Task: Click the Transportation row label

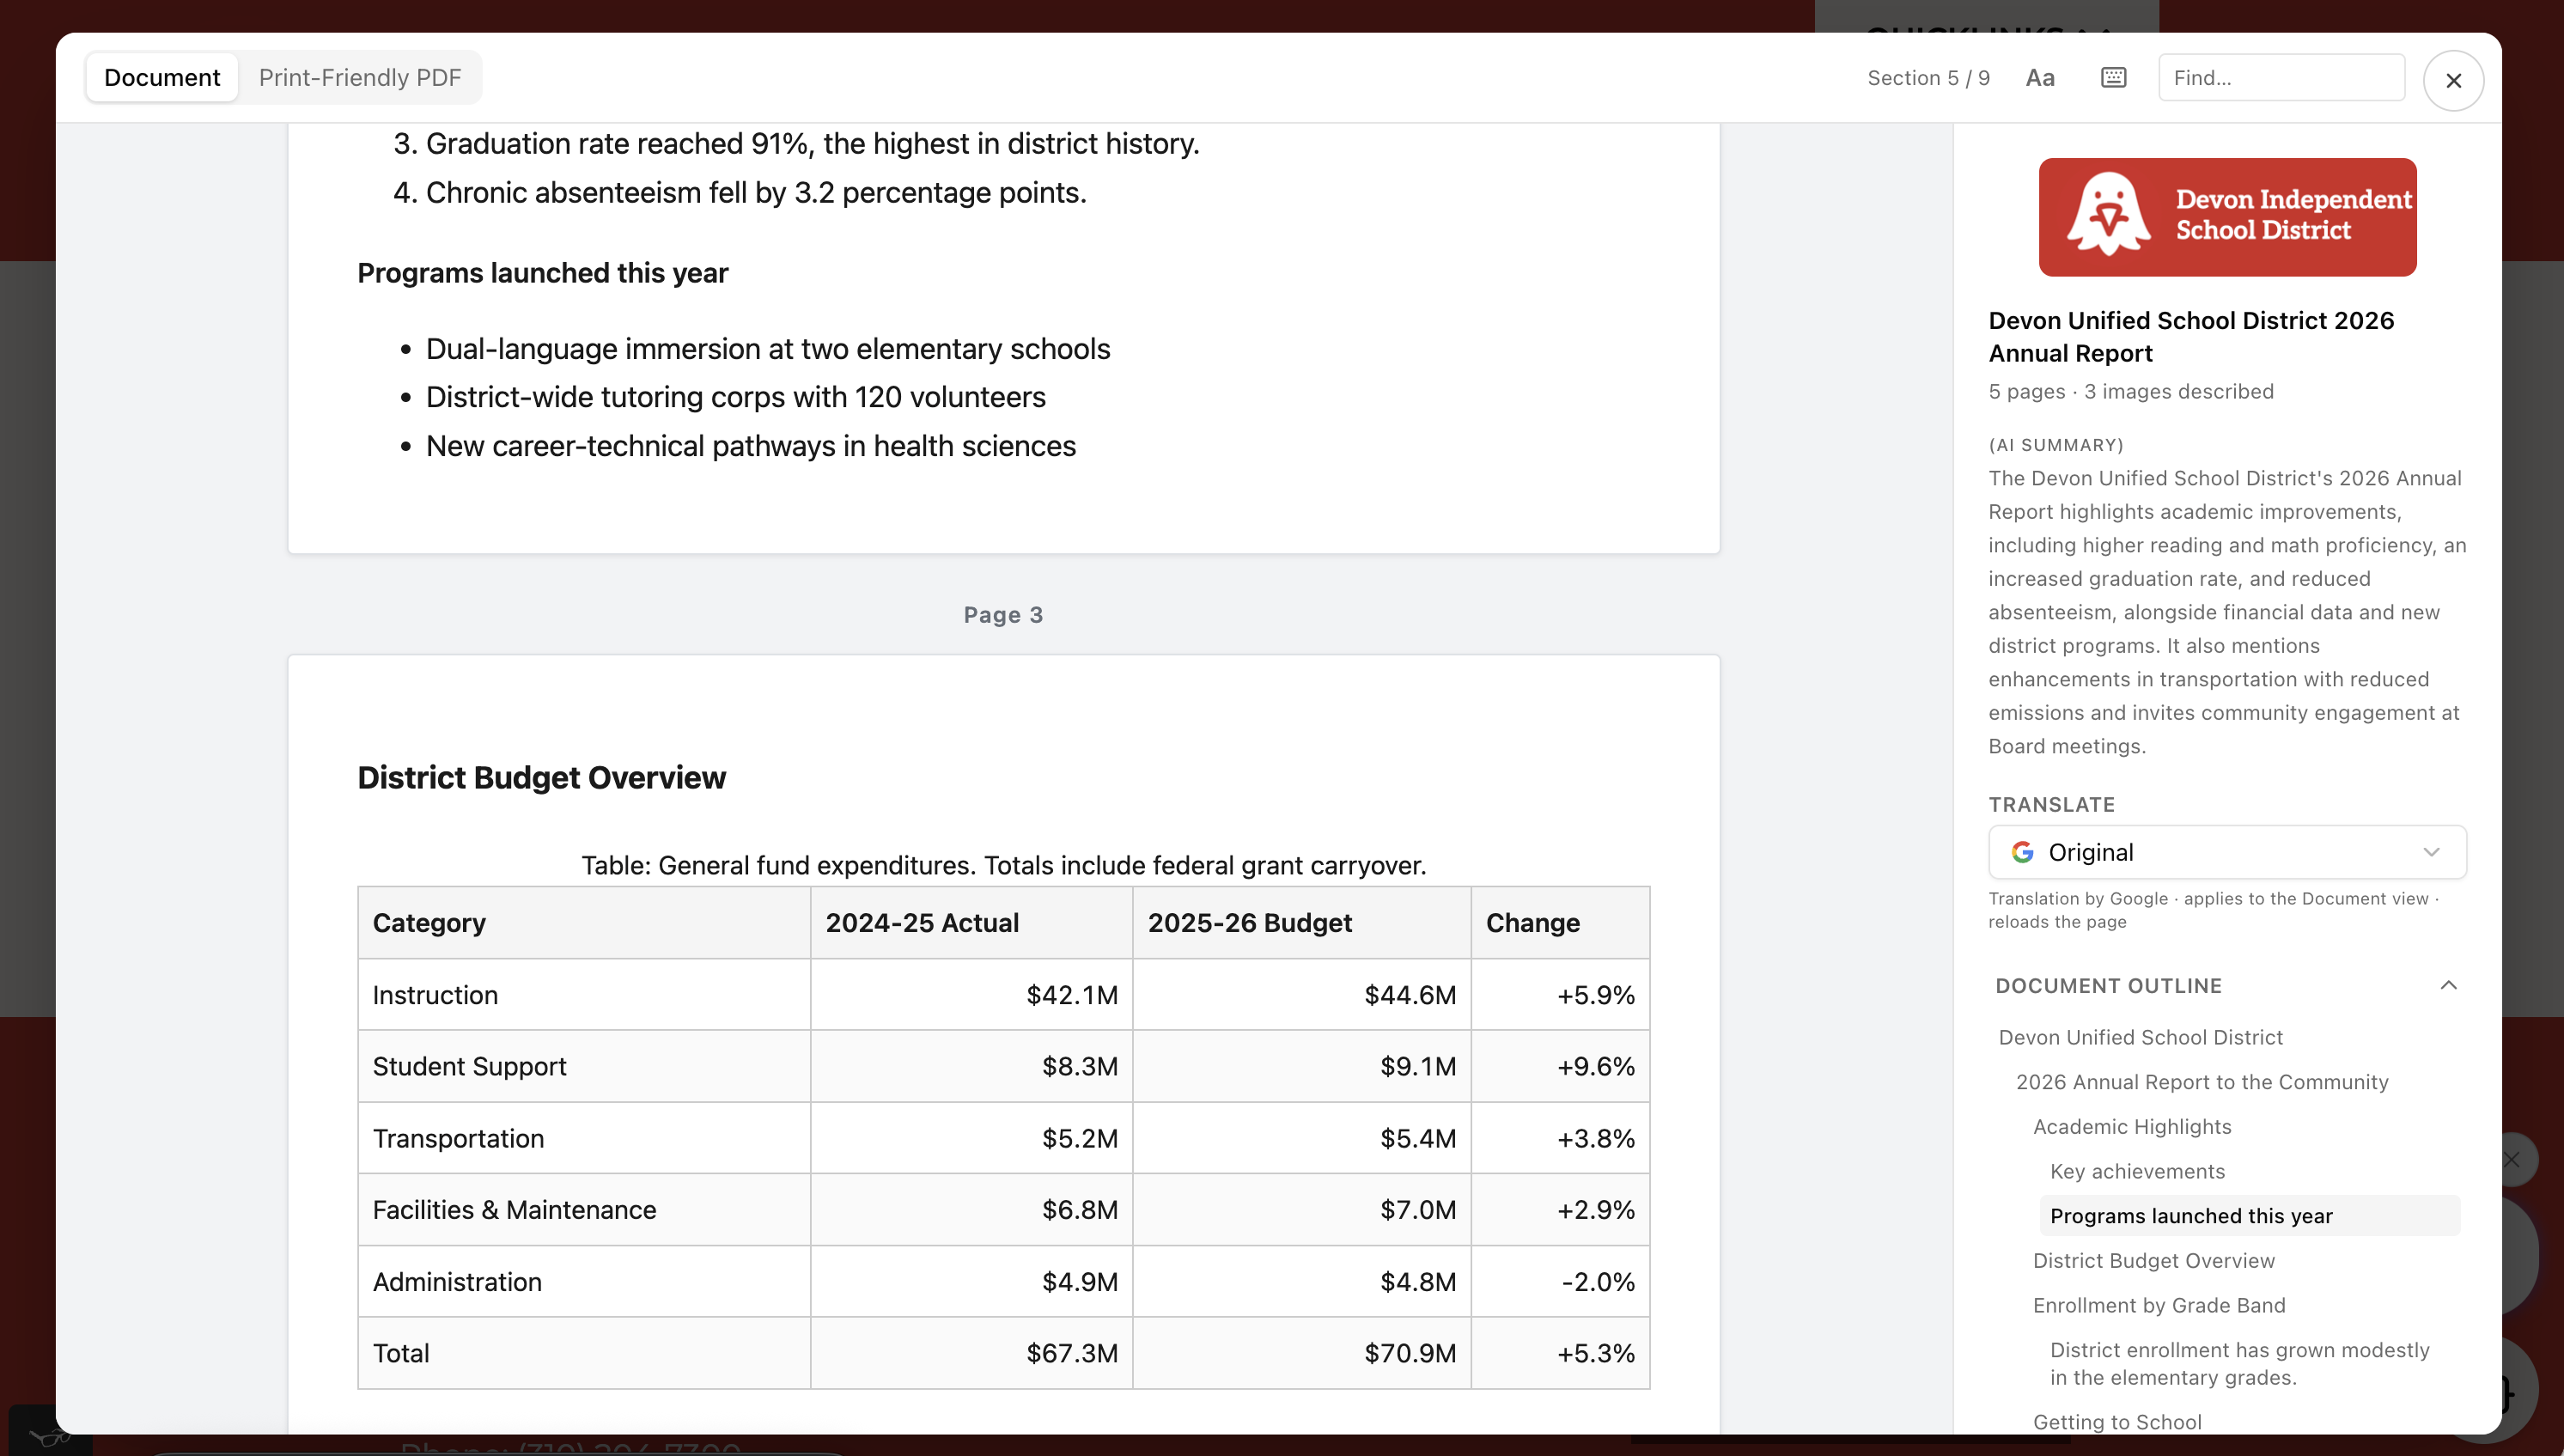Action: [458, 1138]
